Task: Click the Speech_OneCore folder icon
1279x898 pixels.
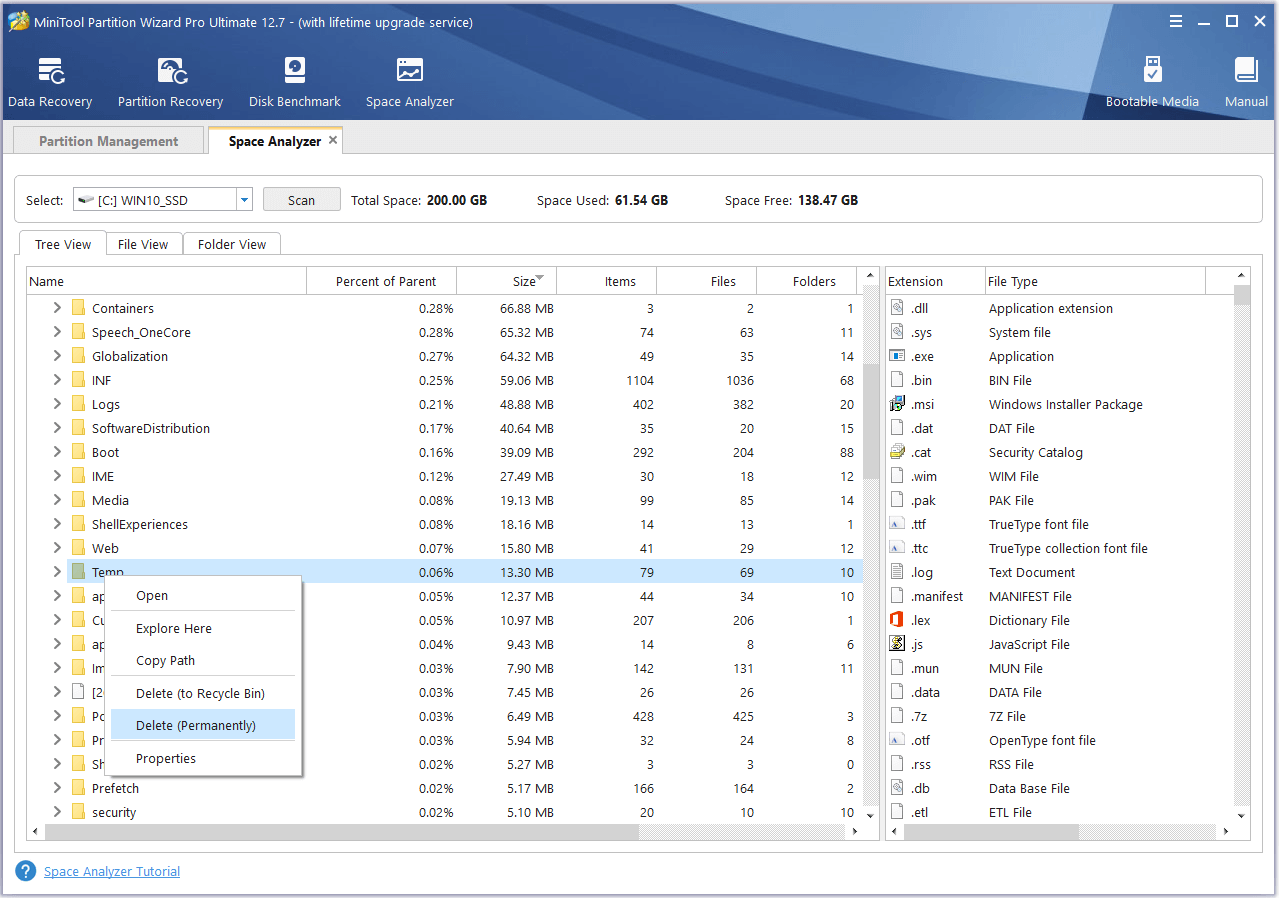Action: [78, 333]
